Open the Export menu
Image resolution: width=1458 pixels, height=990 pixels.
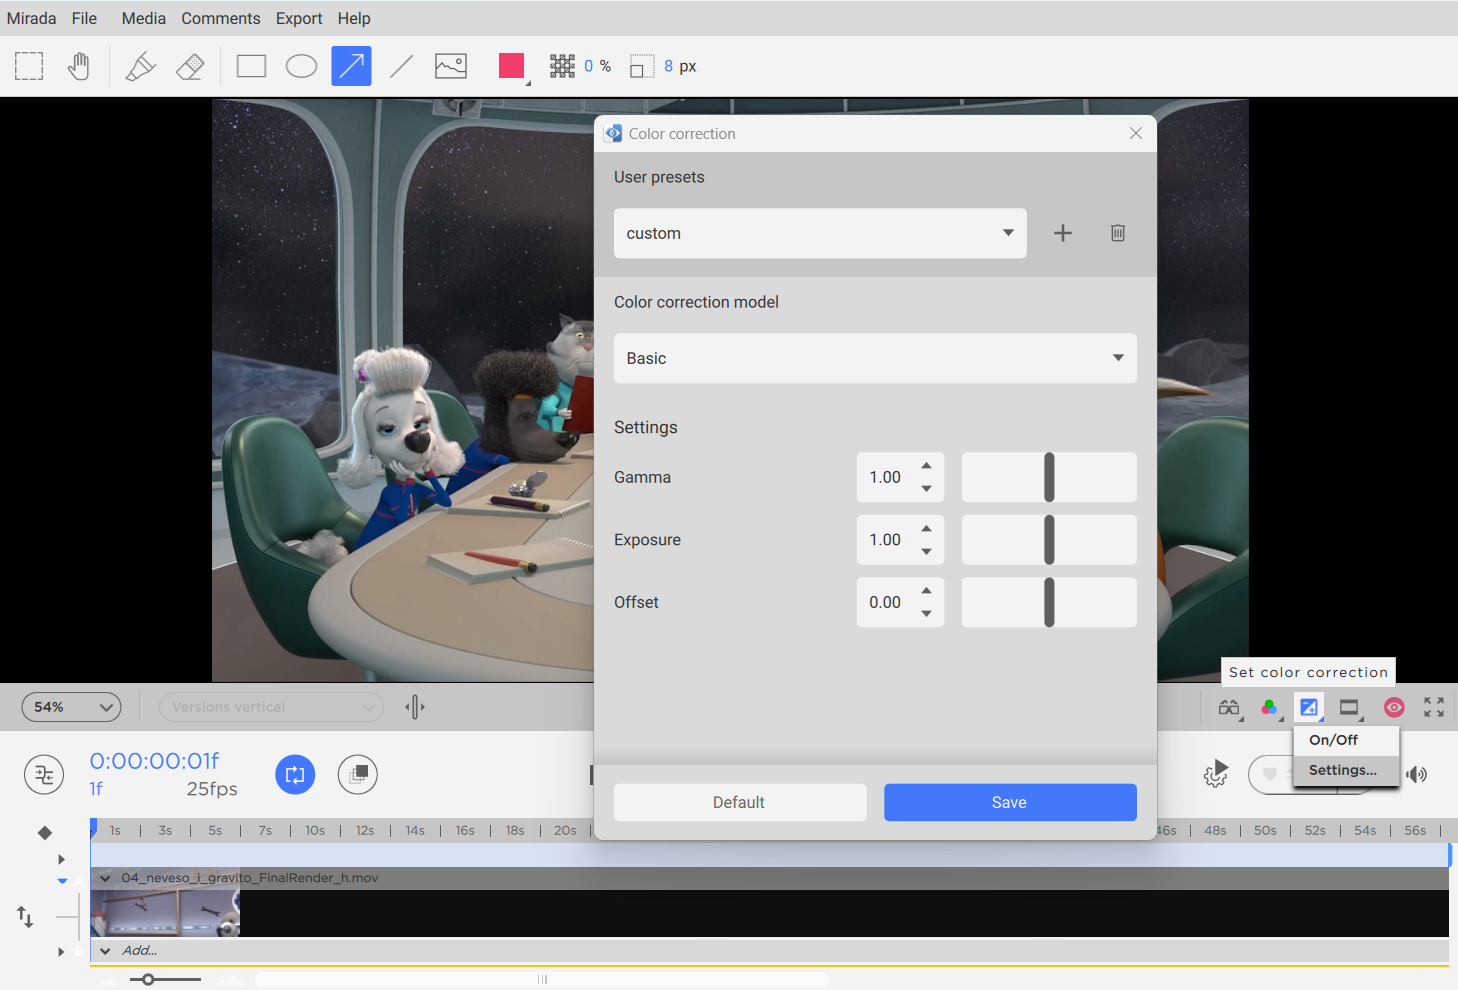299,18
